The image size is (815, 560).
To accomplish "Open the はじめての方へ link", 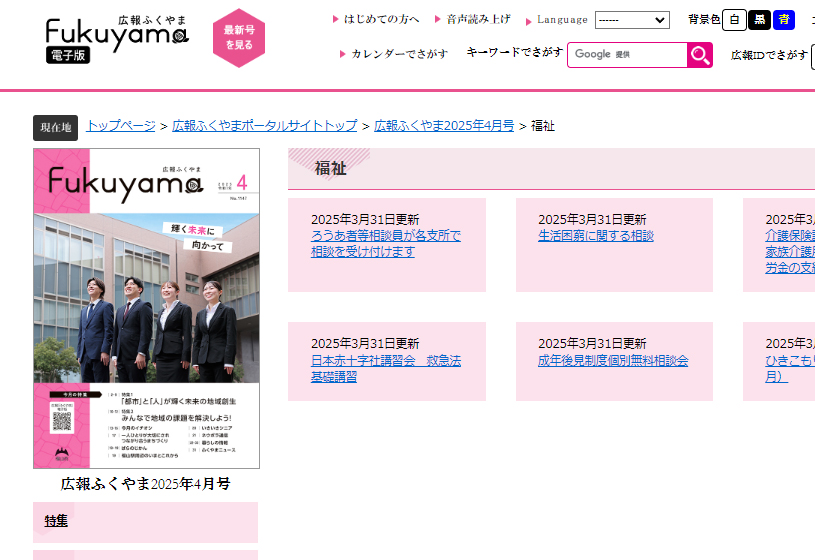I will (x=382, y=20).
